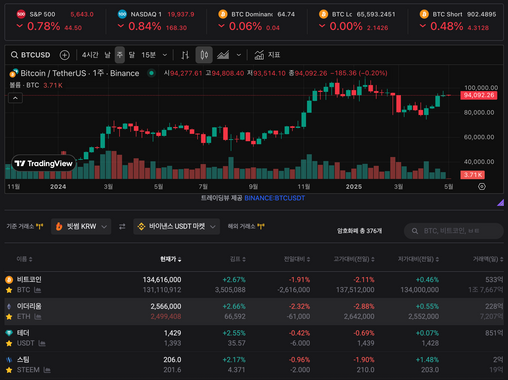
Task: Focus the coin search input field
Action: click(454, 231)
